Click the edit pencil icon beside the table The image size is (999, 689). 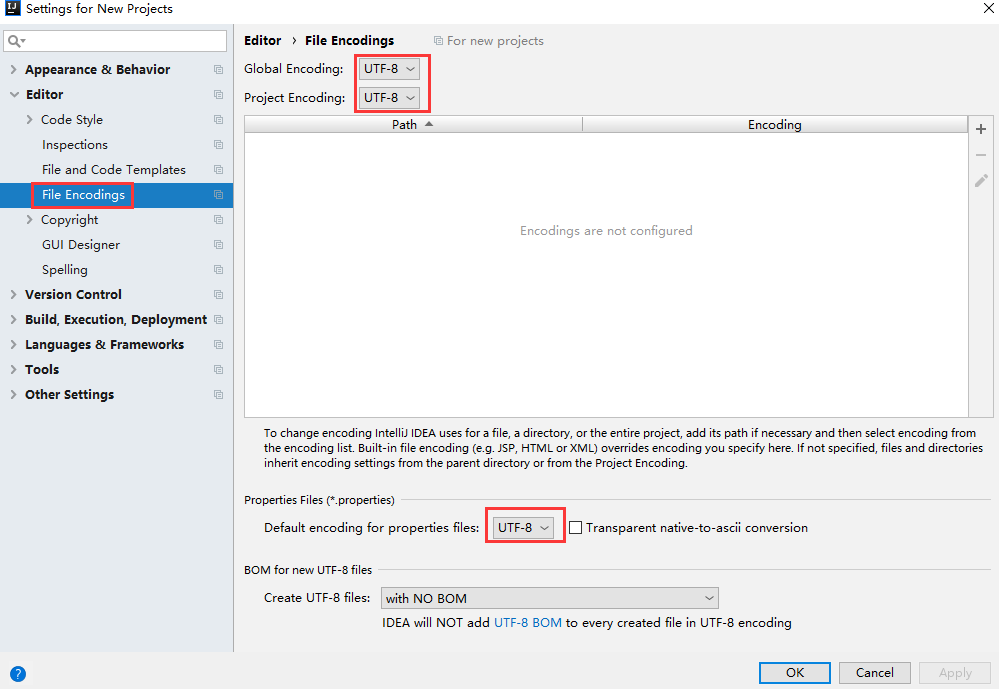point(981,181)
